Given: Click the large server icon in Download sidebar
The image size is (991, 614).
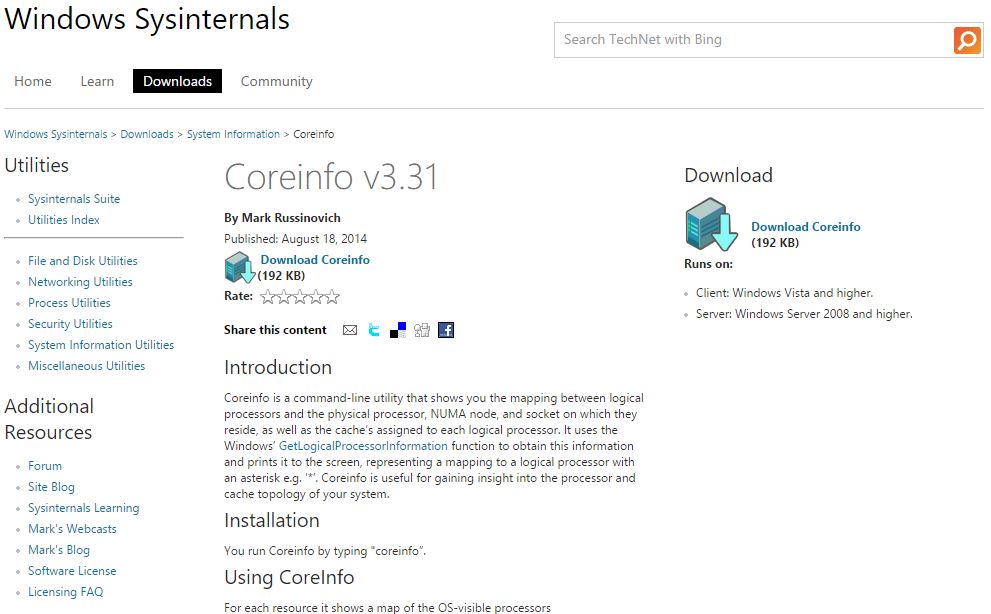Looking at the screenshot, I should coord(712,225).
